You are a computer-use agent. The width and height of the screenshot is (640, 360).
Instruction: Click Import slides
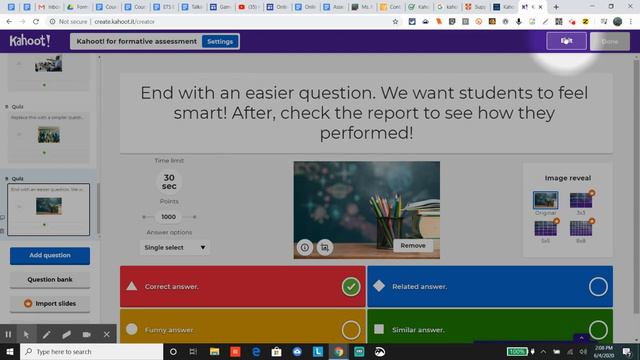tap(50, 304)
